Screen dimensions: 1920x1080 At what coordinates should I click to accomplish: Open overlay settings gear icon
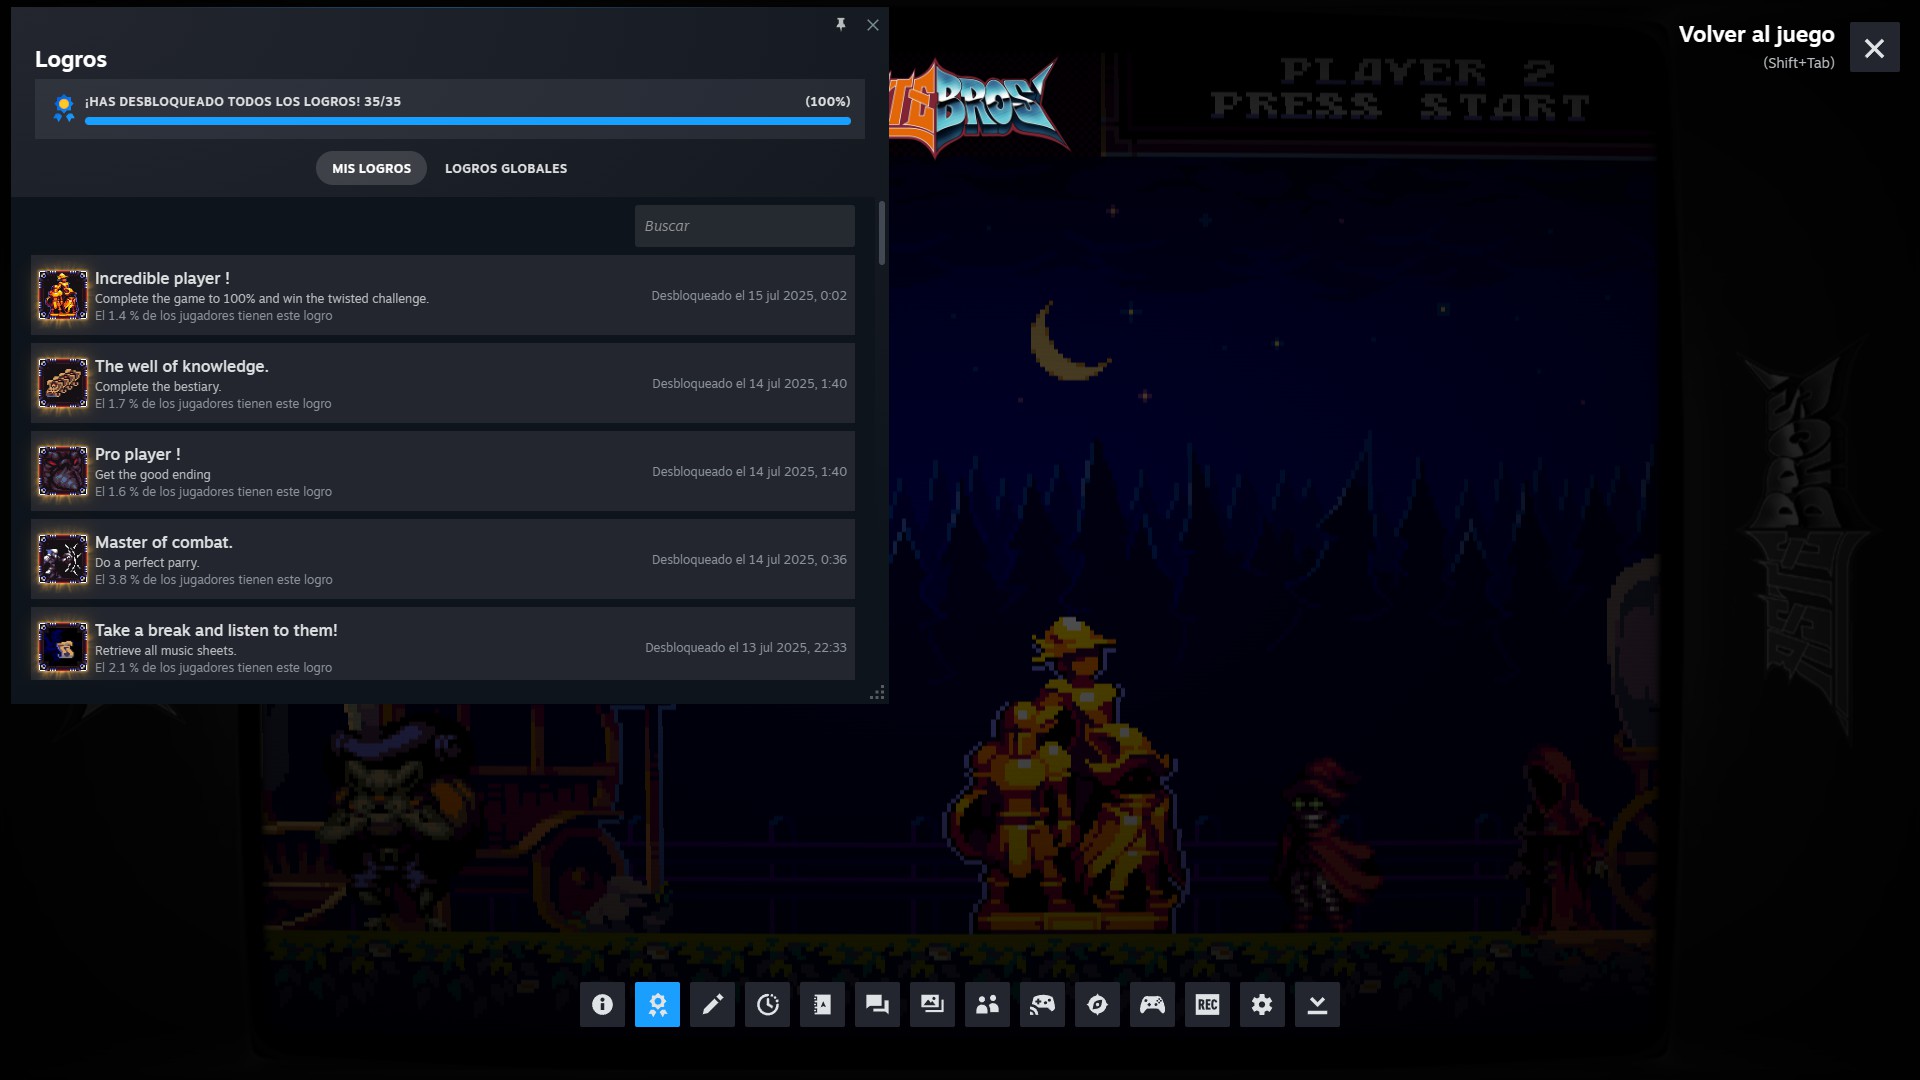pos(1262,1004)
